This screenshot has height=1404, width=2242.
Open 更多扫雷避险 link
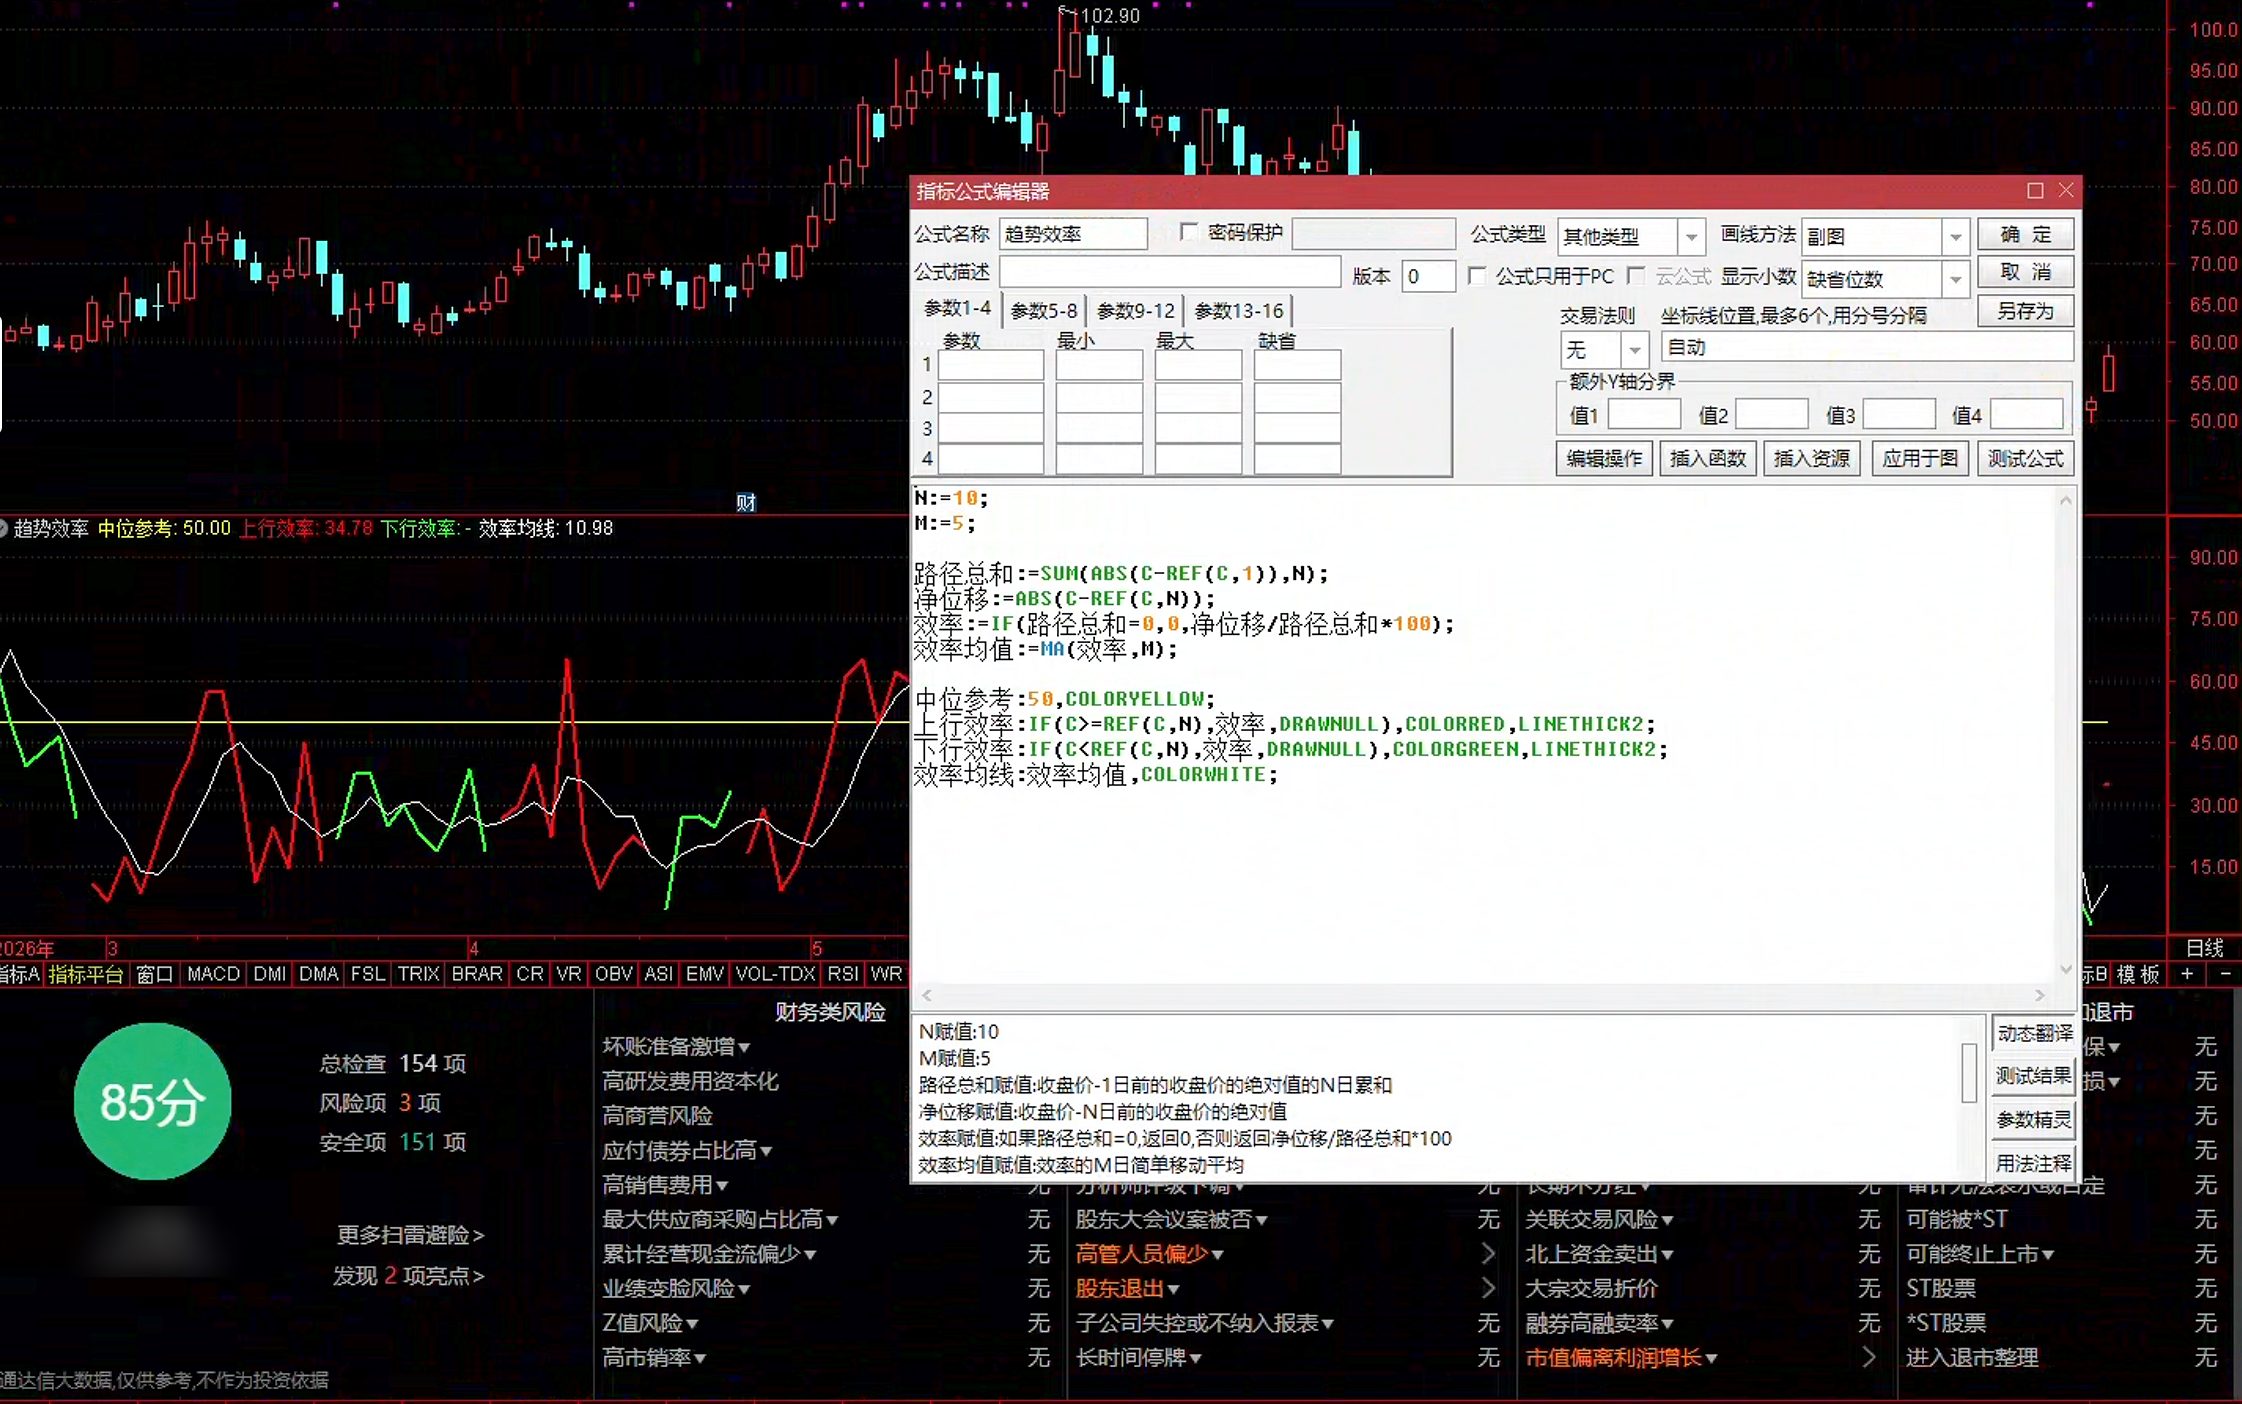pos(410,1235)
